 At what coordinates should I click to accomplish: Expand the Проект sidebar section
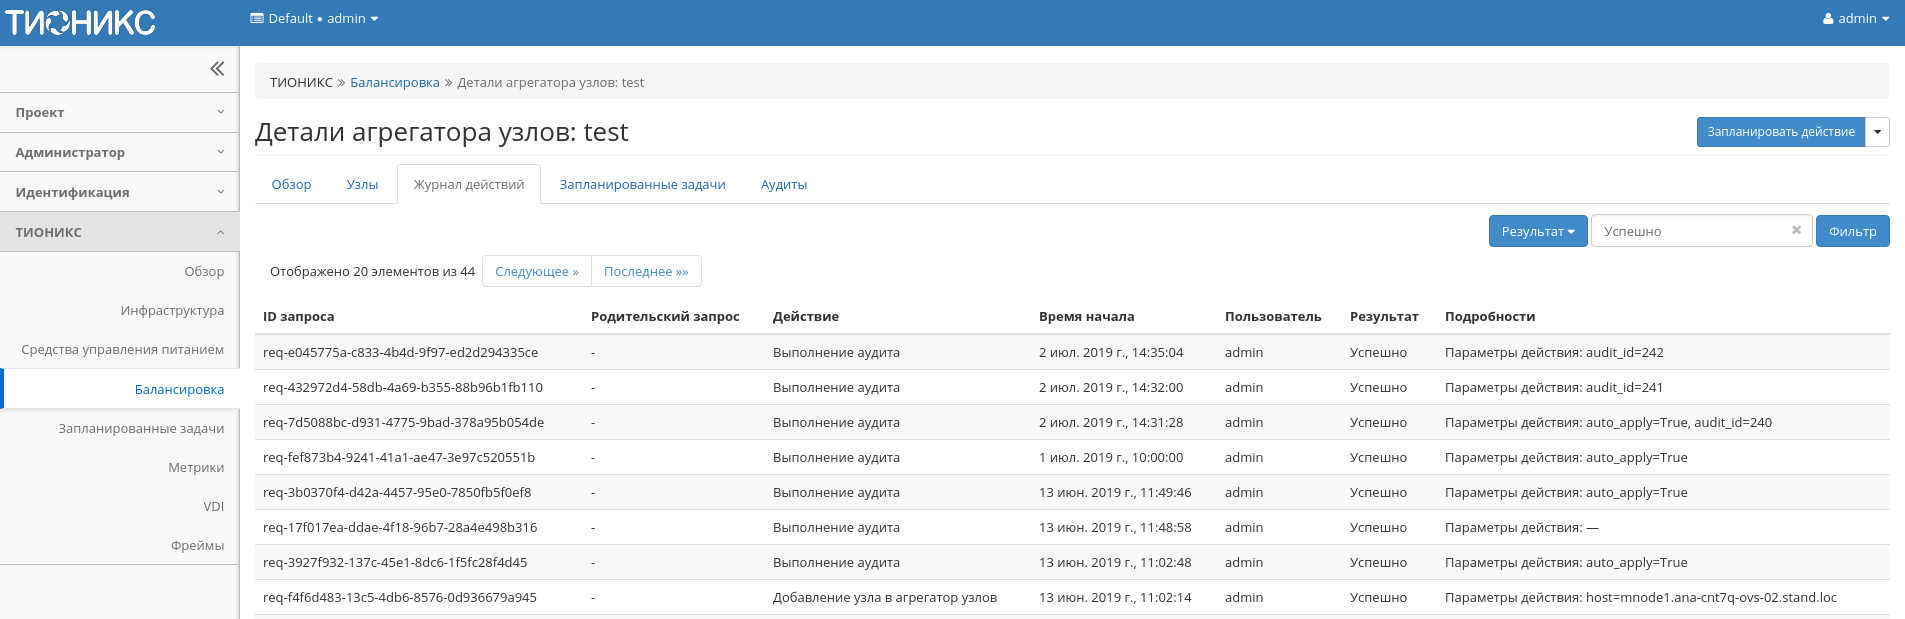[x=120, y=113]
